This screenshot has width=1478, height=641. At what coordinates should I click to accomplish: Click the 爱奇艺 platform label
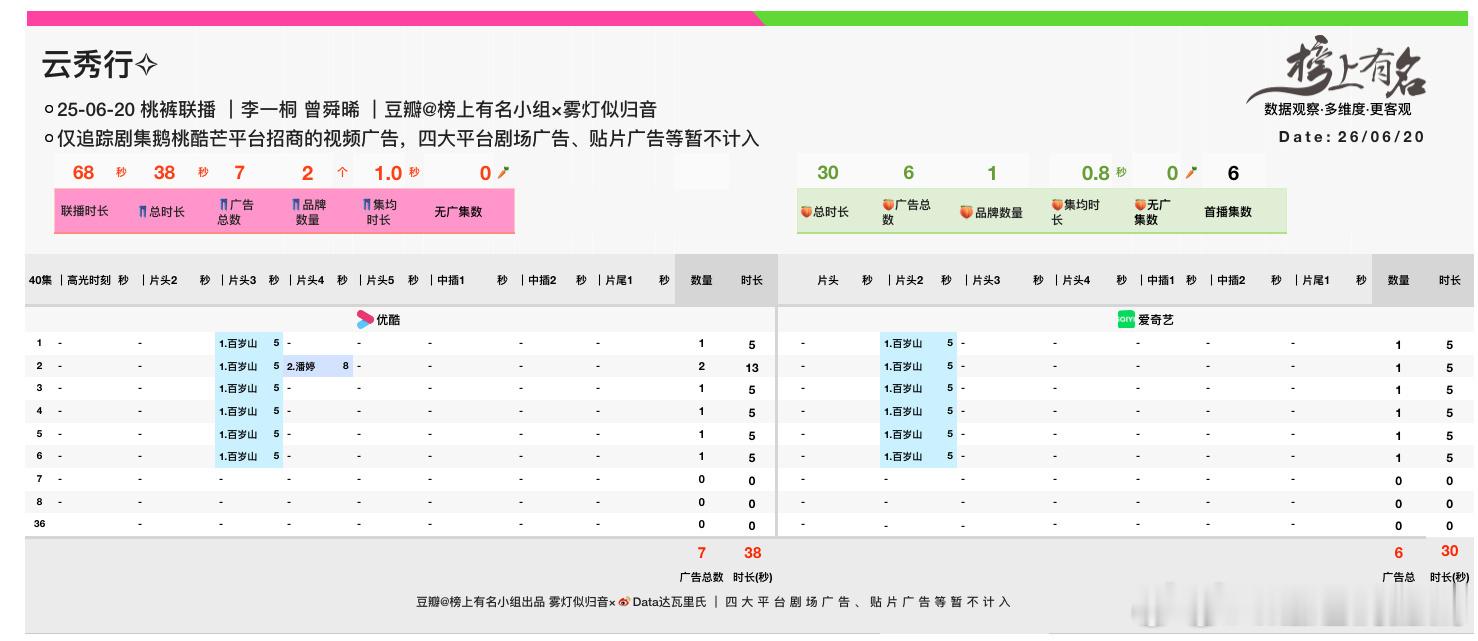tap(1156, 320)
